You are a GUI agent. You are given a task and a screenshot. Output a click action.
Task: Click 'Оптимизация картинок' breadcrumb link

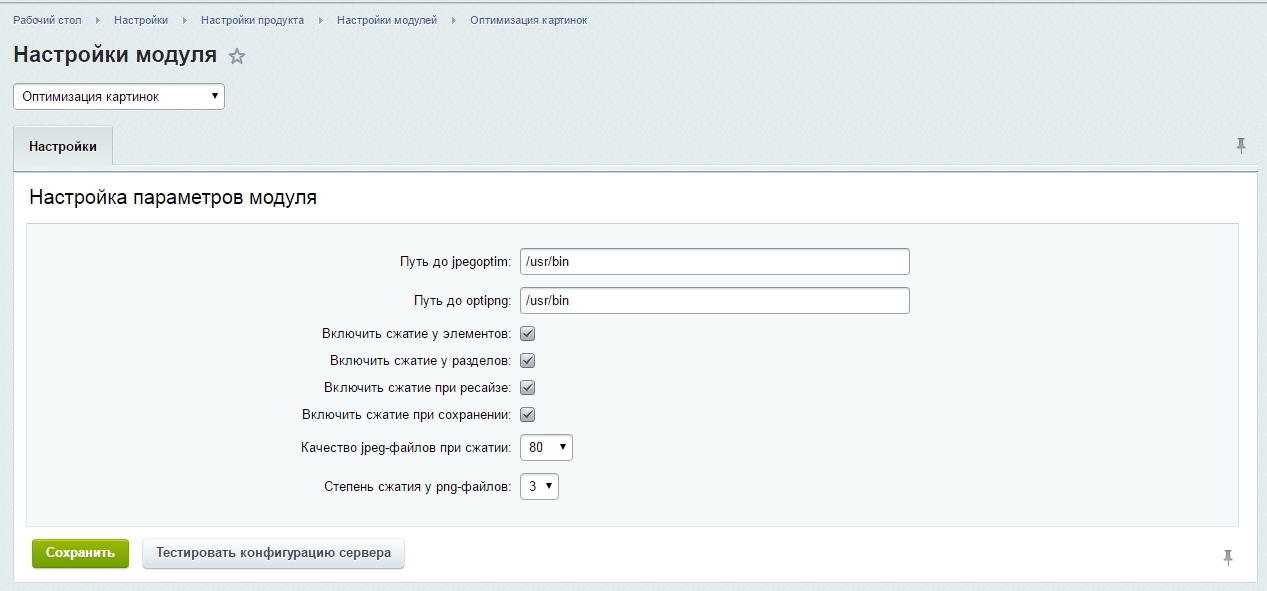[x=528, y=20]
